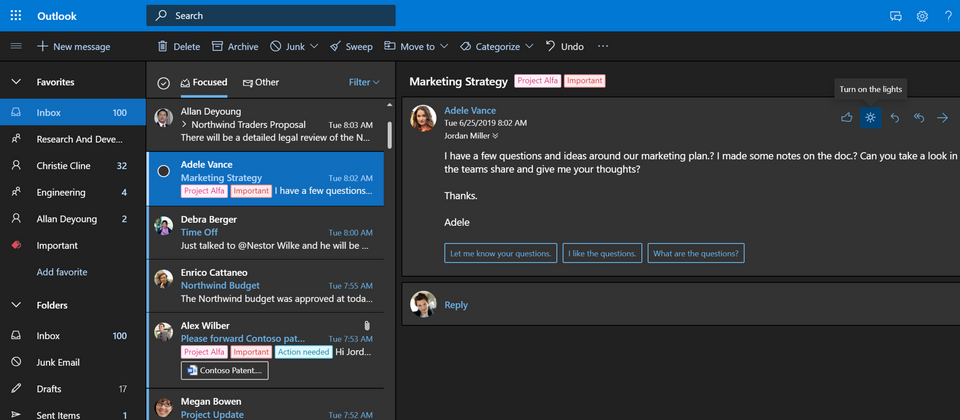The height and width of the screenshot is (420, 960).
Task: Open the Contoso Patent attachment chip
Action: click(225, 370)
